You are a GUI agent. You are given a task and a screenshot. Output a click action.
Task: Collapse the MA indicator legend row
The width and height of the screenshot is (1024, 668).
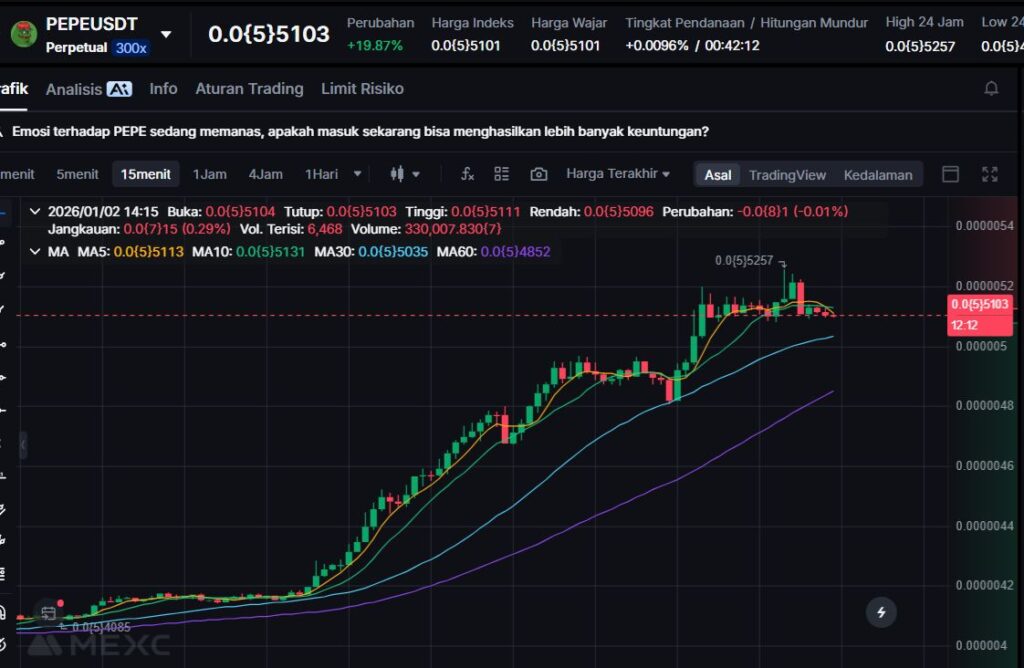coord(36,252)
